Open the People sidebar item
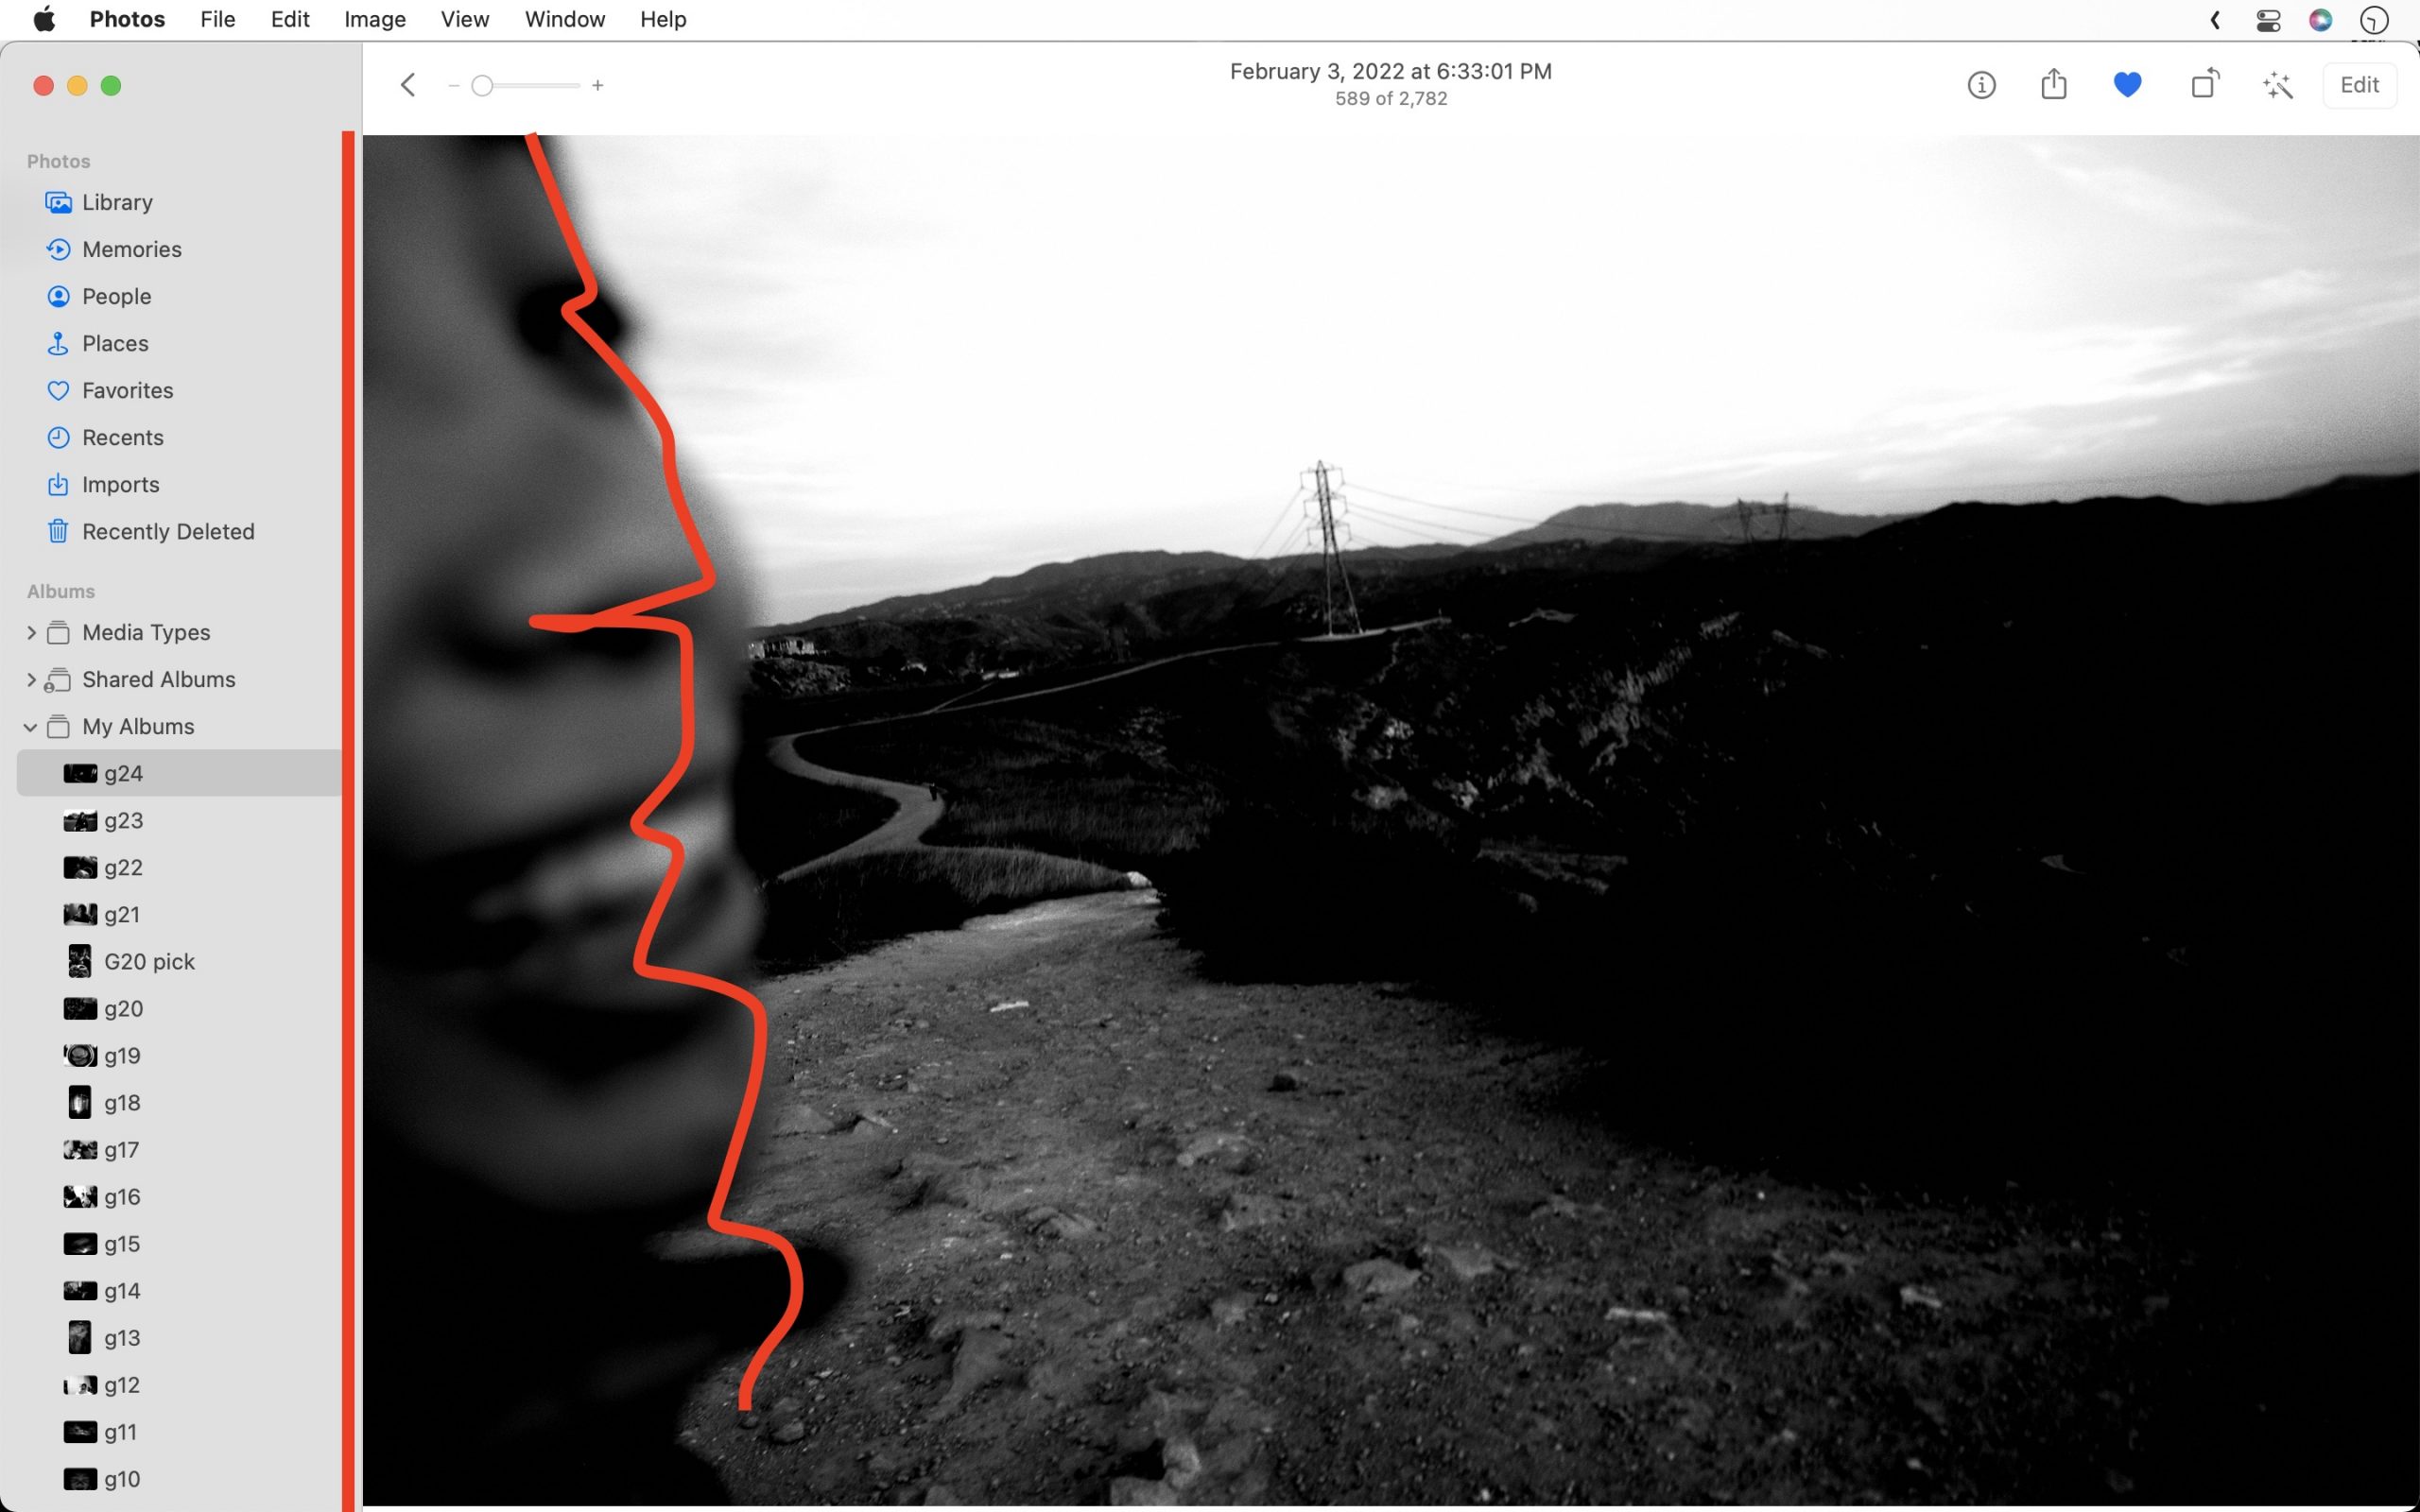2420x1512 pixels. pyautogui.click(x=116, y=296)
